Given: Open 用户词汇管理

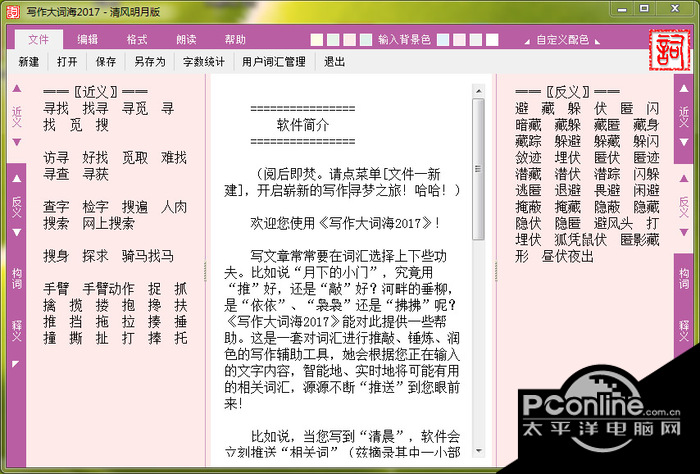Looking at the screenshot, I should [274, 62].
